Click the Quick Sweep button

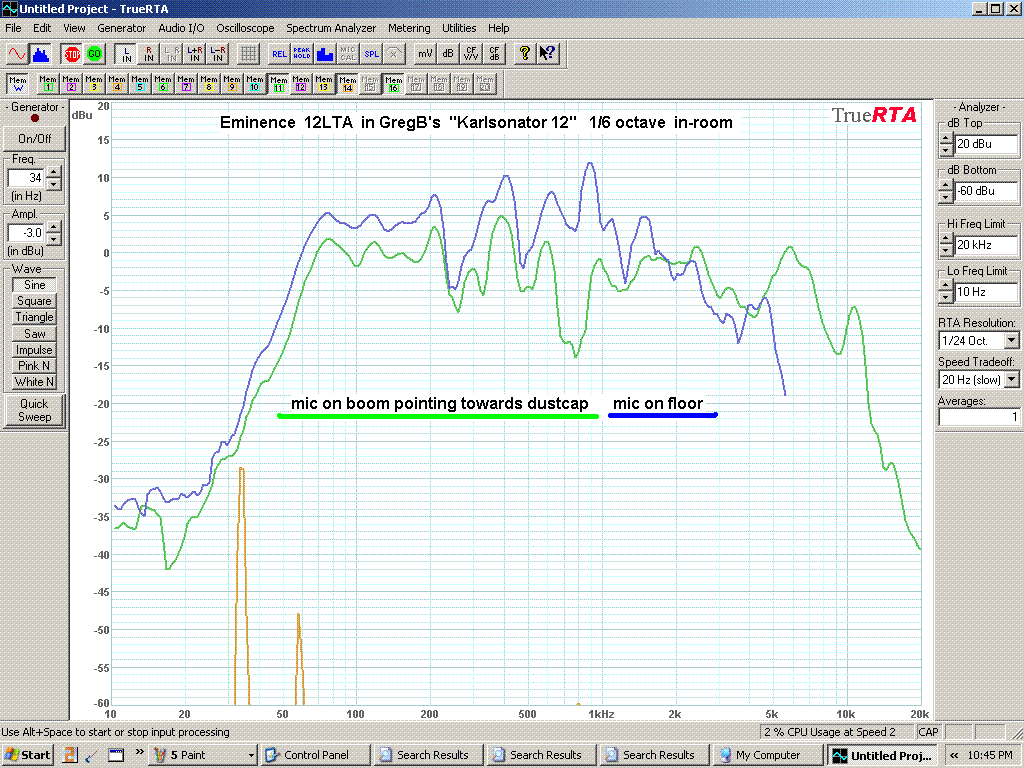click(x=35, y=410)
